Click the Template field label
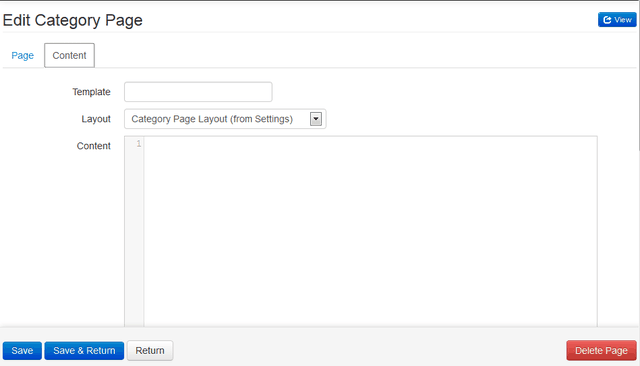 coord(91,92)
